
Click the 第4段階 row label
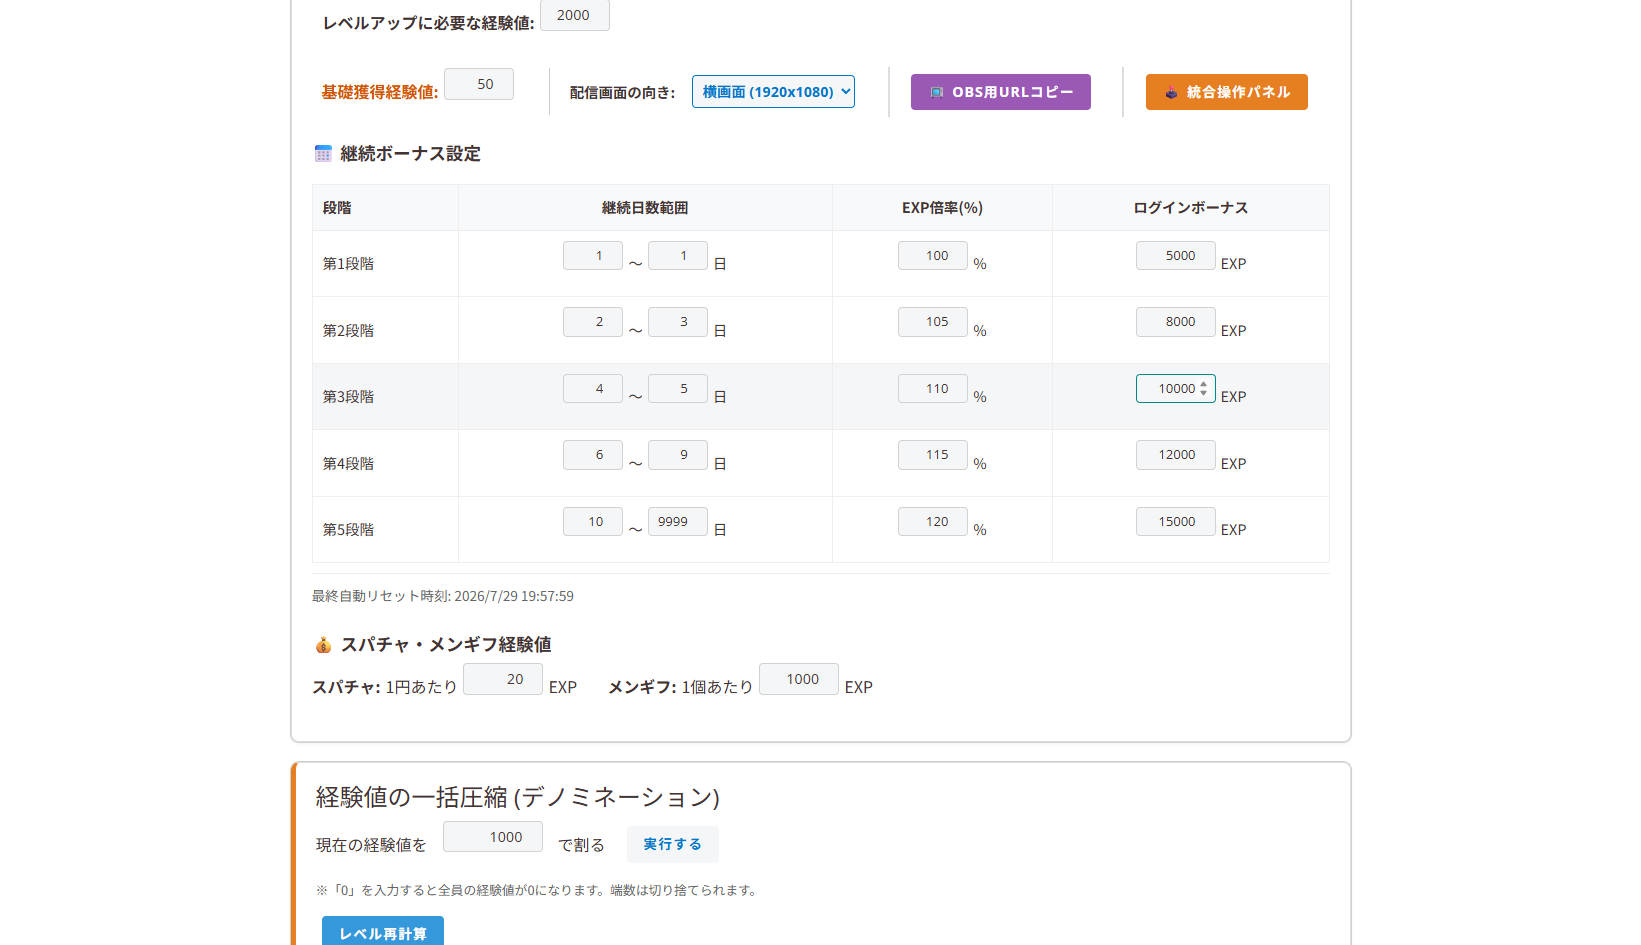(x=348, y=464)
